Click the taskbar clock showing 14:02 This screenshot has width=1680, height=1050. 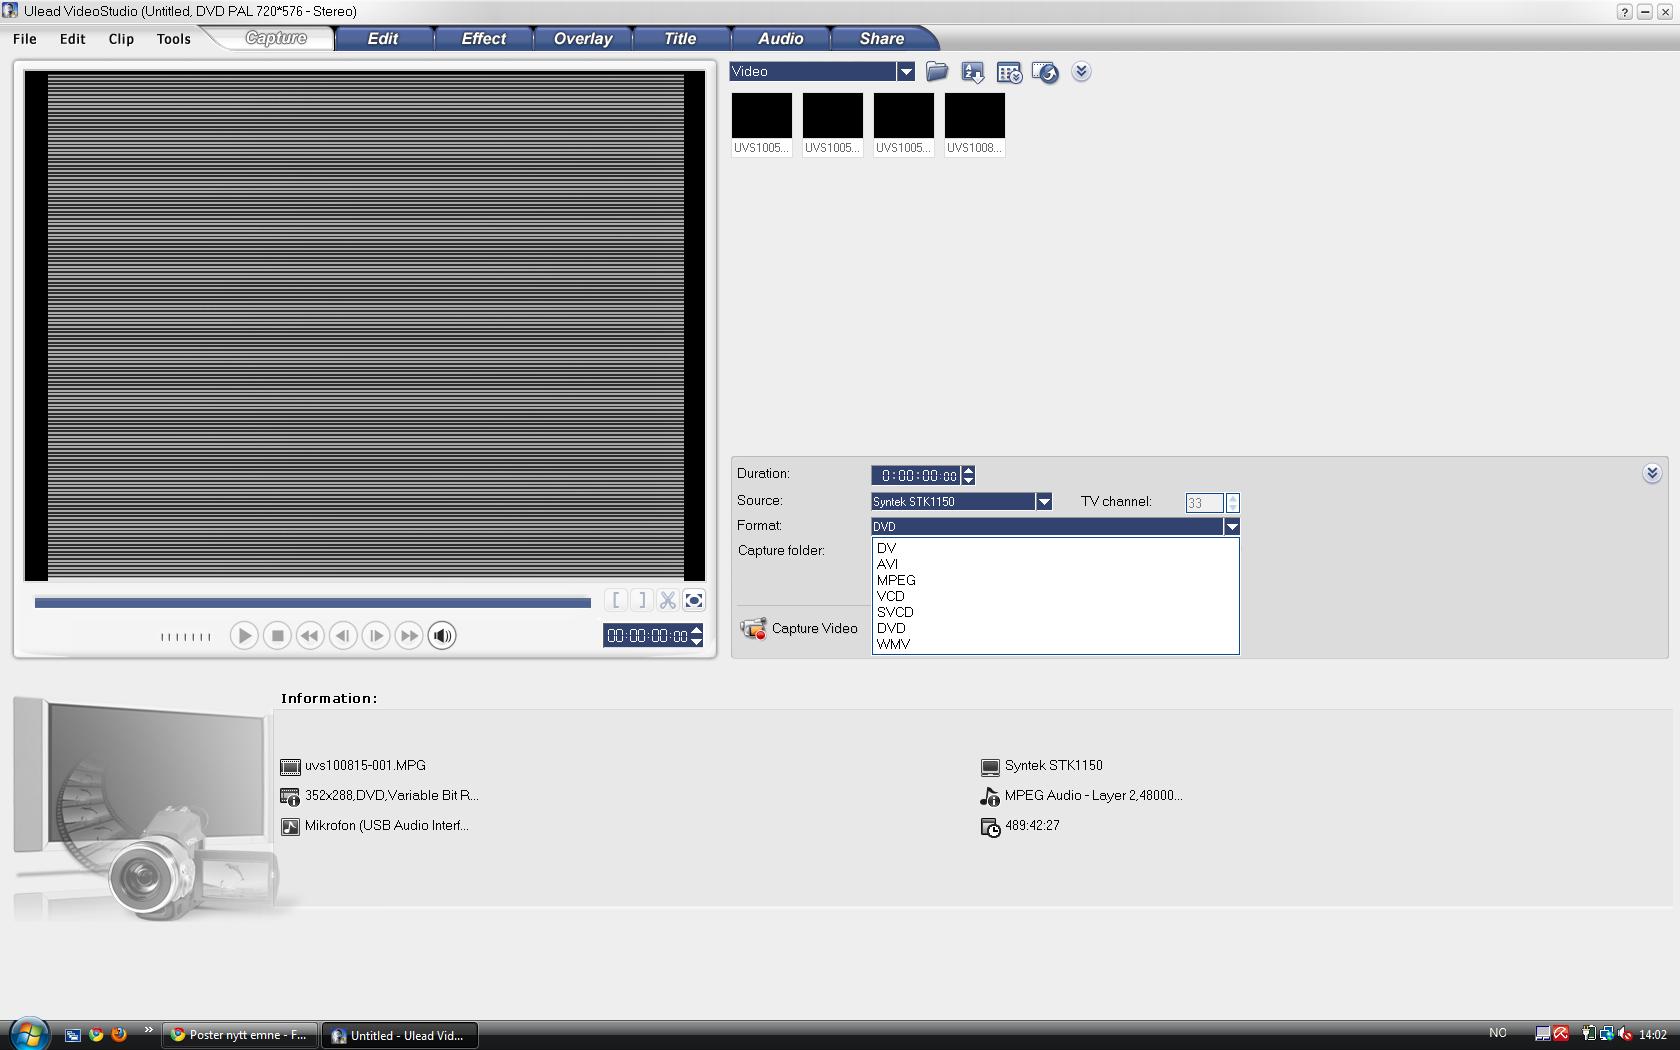[x=1653, y=1034]
